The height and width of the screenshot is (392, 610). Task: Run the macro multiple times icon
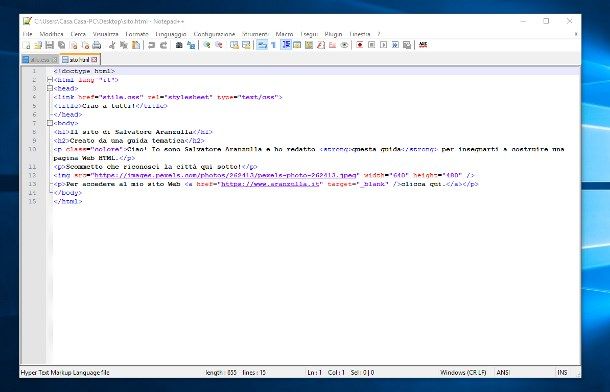click(395, 45)
